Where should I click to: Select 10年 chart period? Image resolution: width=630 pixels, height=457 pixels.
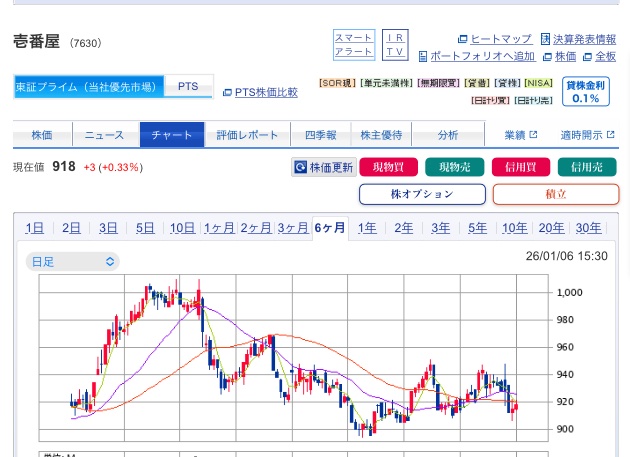pyautogui.click(x=515, y=228)
